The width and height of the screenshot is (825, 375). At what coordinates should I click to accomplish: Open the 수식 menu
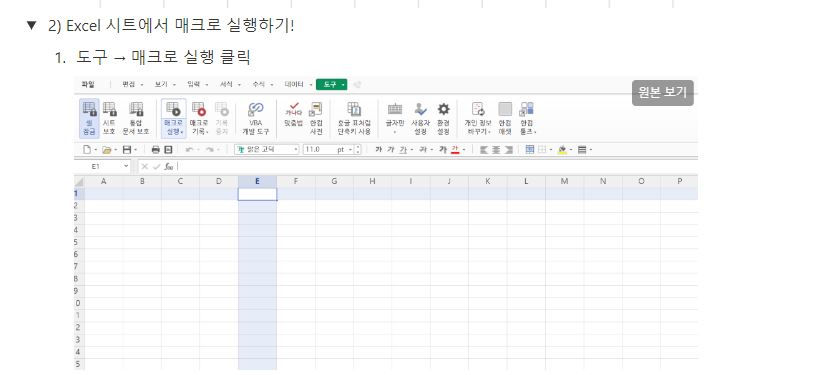click(x=258, y=84)
